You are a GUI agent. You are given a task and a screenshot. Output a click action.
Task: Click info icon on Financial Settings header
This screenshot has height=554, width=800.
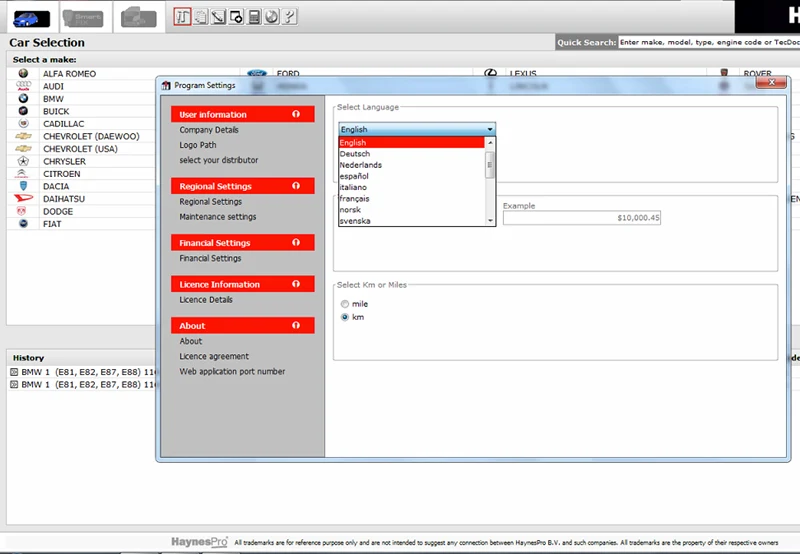click(296, 243)
